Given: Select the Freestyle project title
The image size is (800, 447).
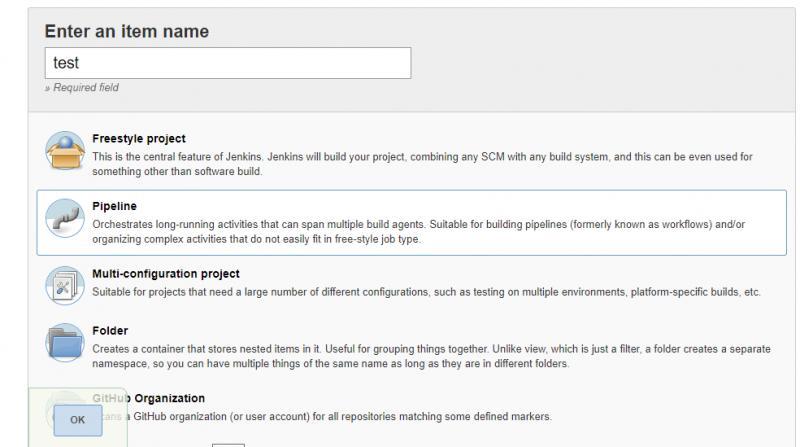Looking at the screenshot, I should pyautogui.click(x=139, y=139).
